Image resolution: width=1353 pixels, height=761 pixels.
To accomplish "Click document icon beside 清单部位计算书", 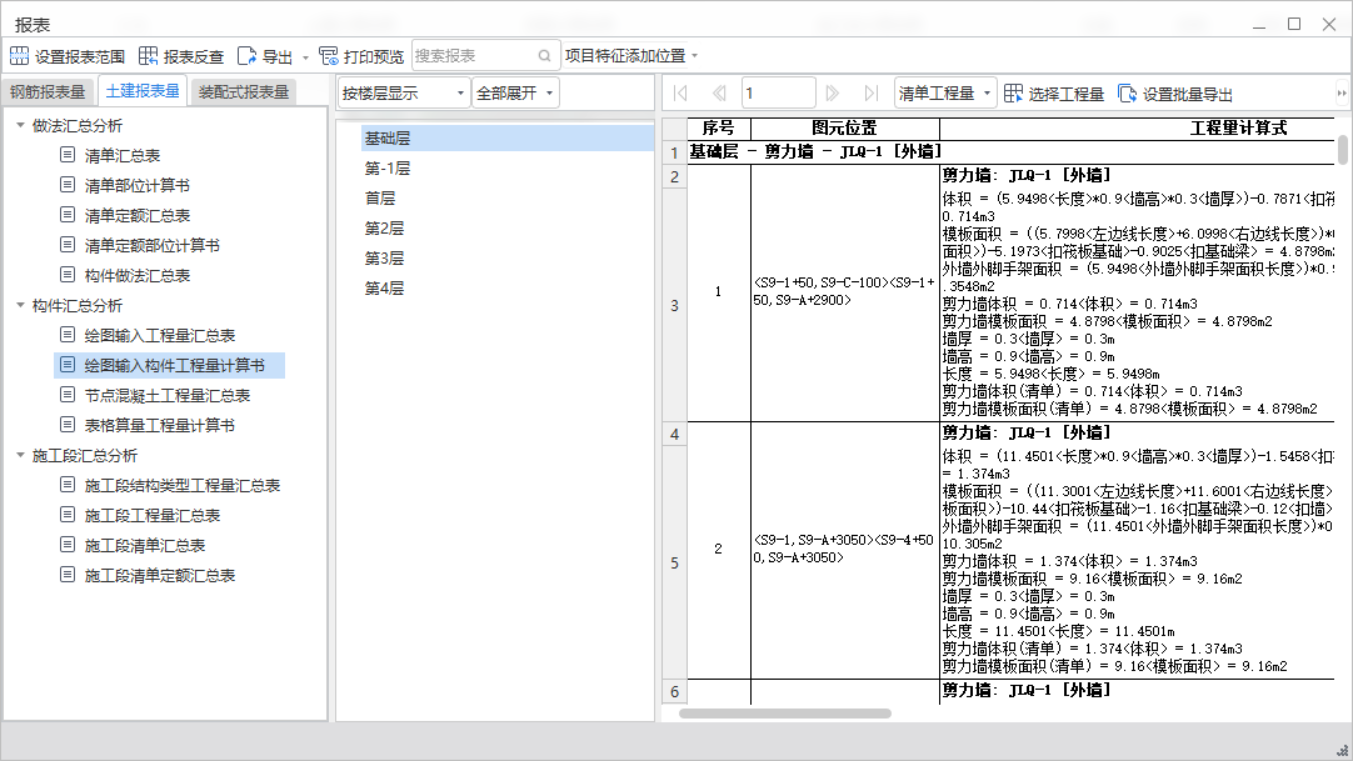I will pyautogui.click(x=68, y=185).
